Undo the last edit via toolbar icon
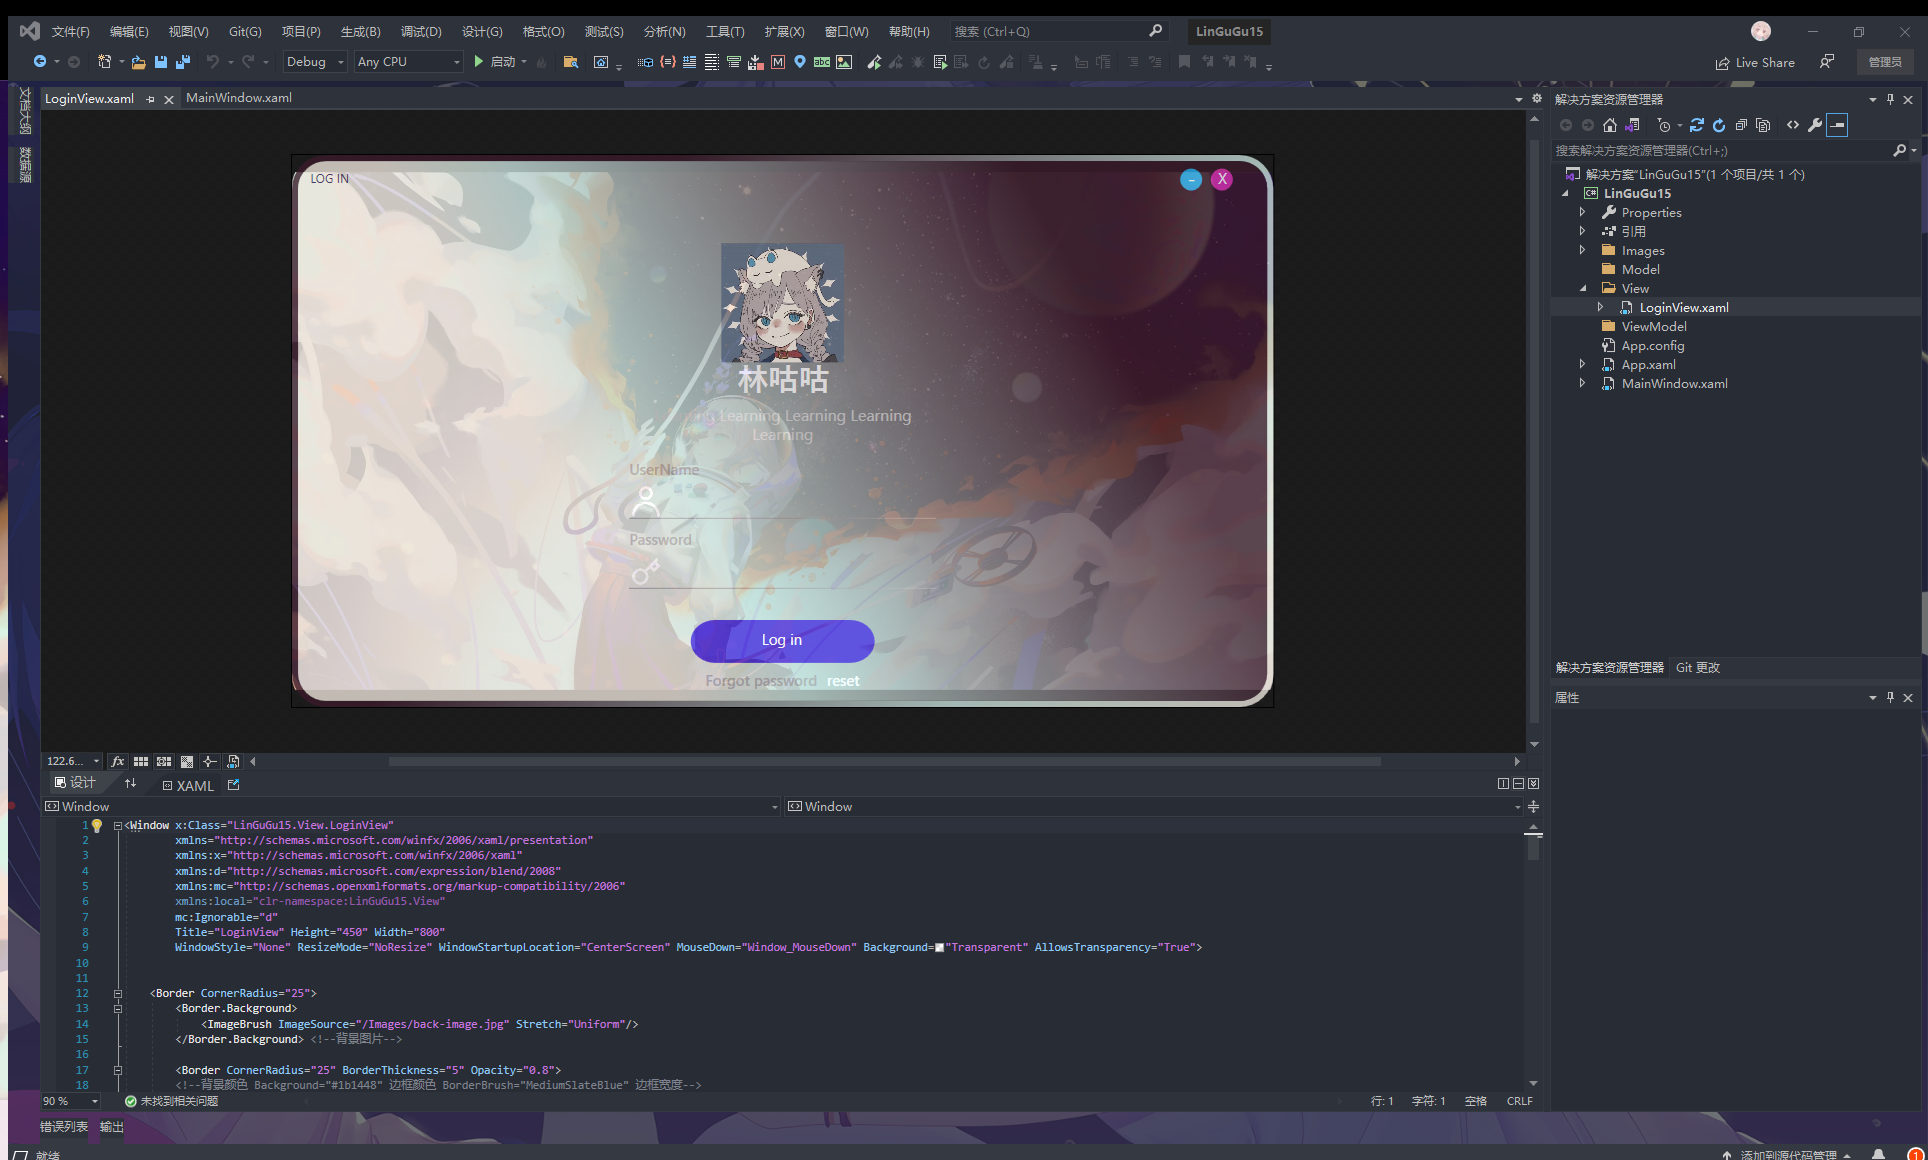The height and width of the screenshot is (1160, 1928). pos(212,62)
